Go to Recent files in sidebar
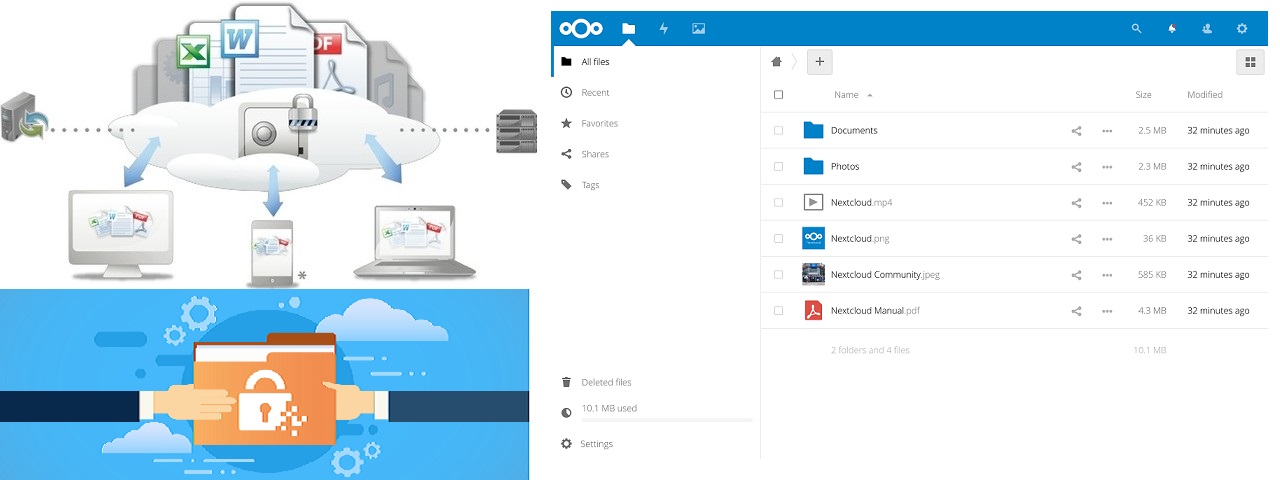Viewport: 1280px width, 480px height. pyautogui.click(x=595, y=93)
